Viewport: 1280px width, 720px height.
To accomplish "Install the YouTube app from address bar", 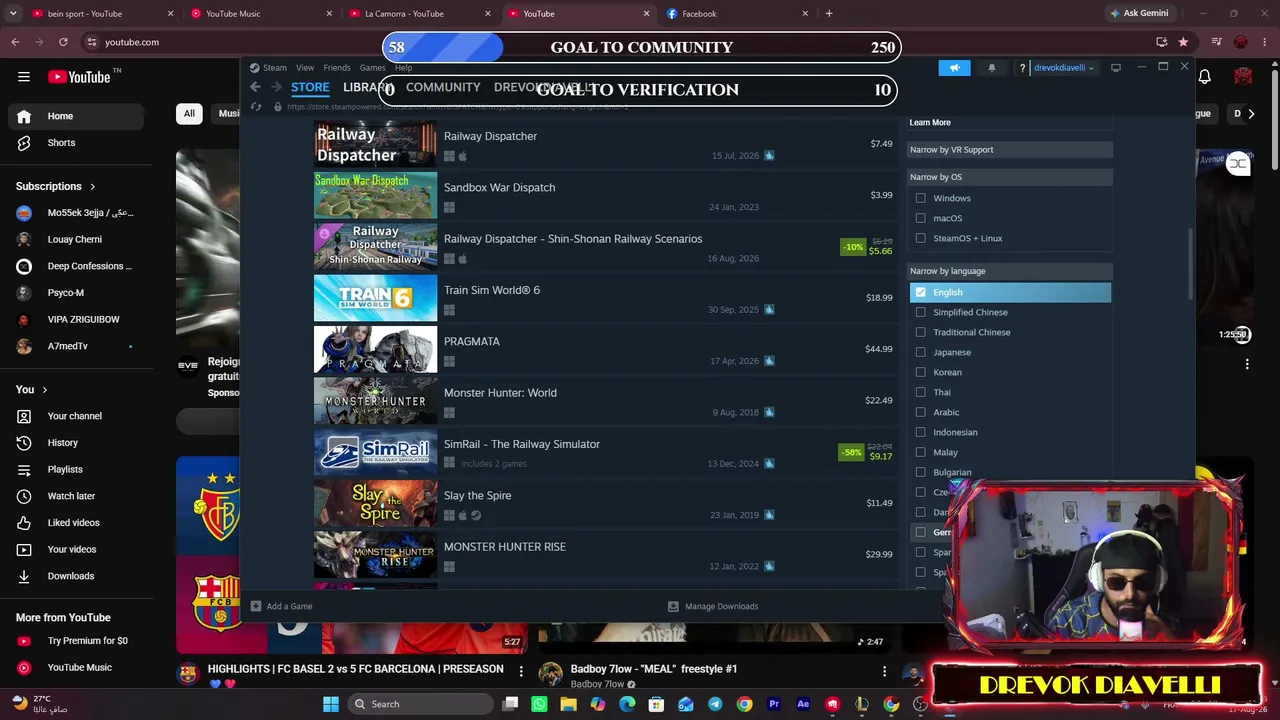I will [x=1161, y=42].
